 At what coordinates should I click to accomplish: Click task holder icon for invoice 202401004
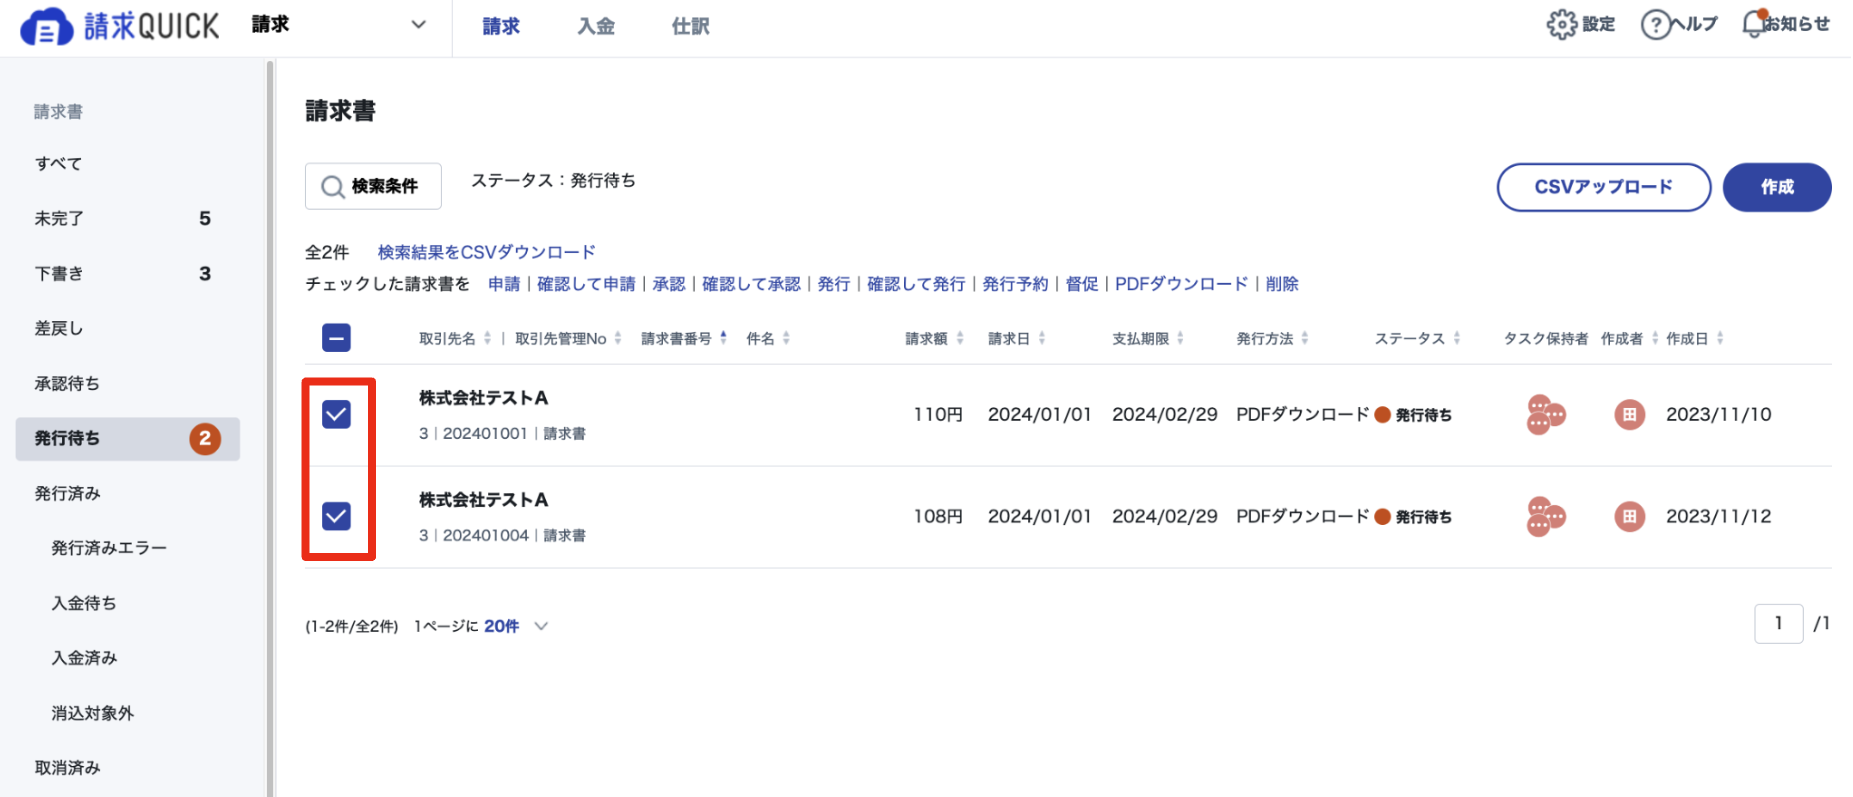(1545, 516)
